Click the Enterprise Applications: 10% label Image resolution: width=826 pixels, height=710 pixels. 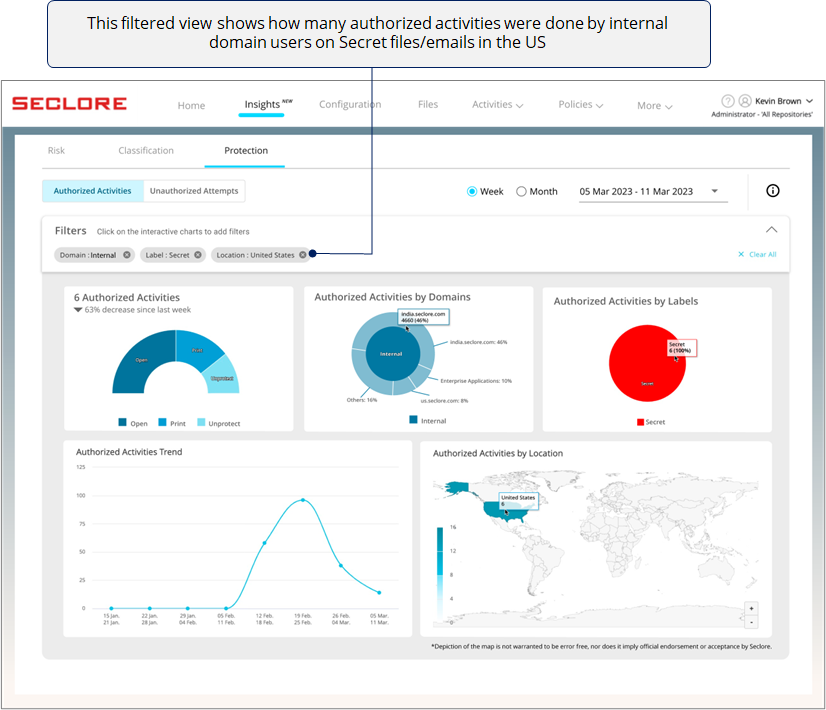pyautogui.click(x=476, y=381)
